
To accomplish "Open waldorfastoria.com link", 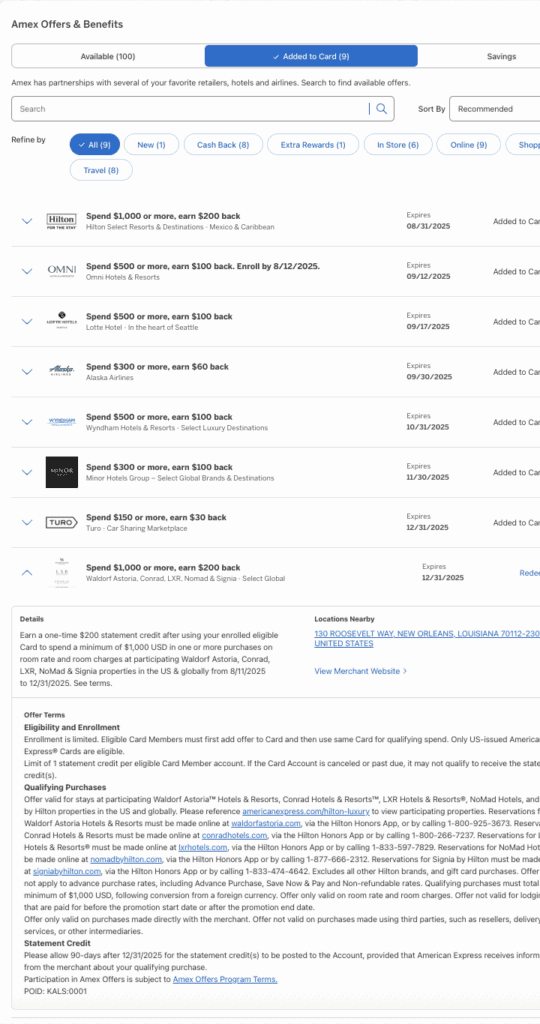I will 266,823.
